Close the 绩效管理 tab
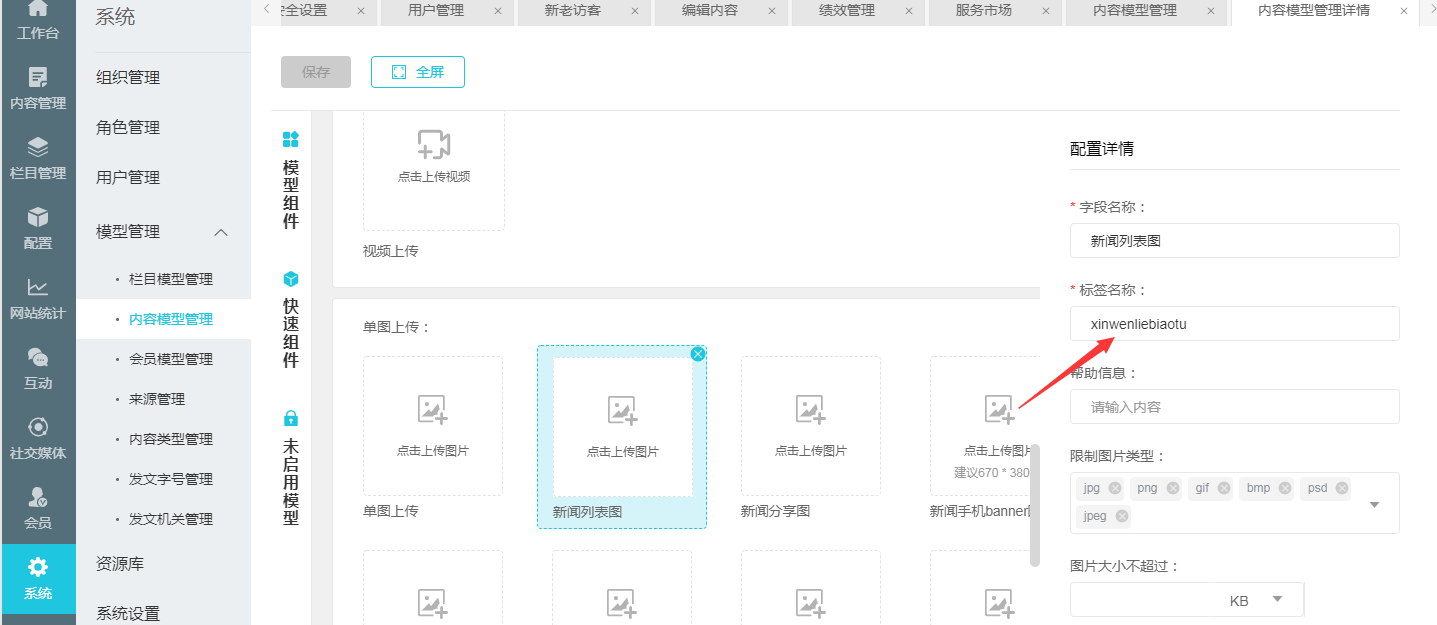 pos(908,11)
